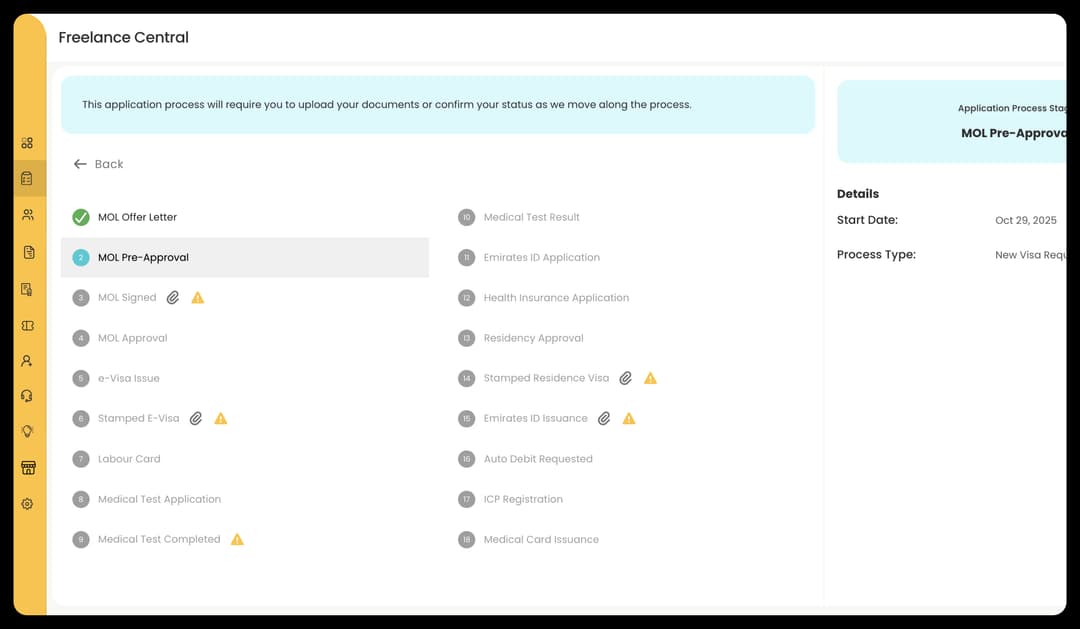Click the paperclip beside Emirates ID Issuance
This screenshot has width=1080, height=629.
pos(604,419)
